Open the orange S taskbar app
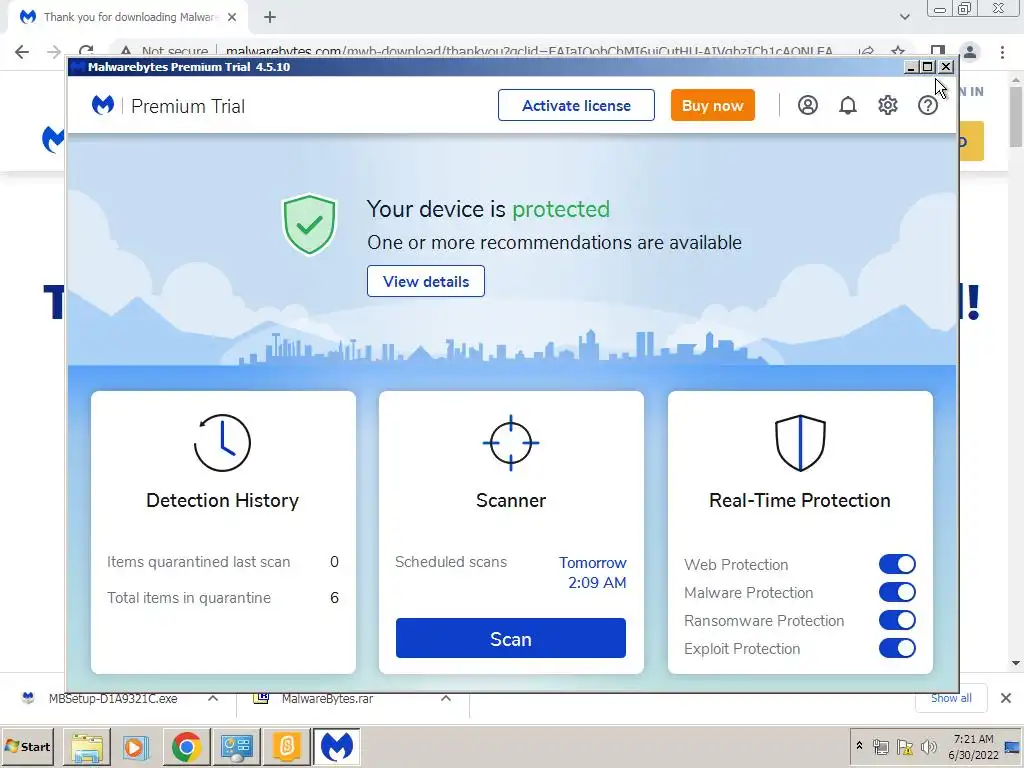Screen dimensions: 1024x768 tap(286, 746)
